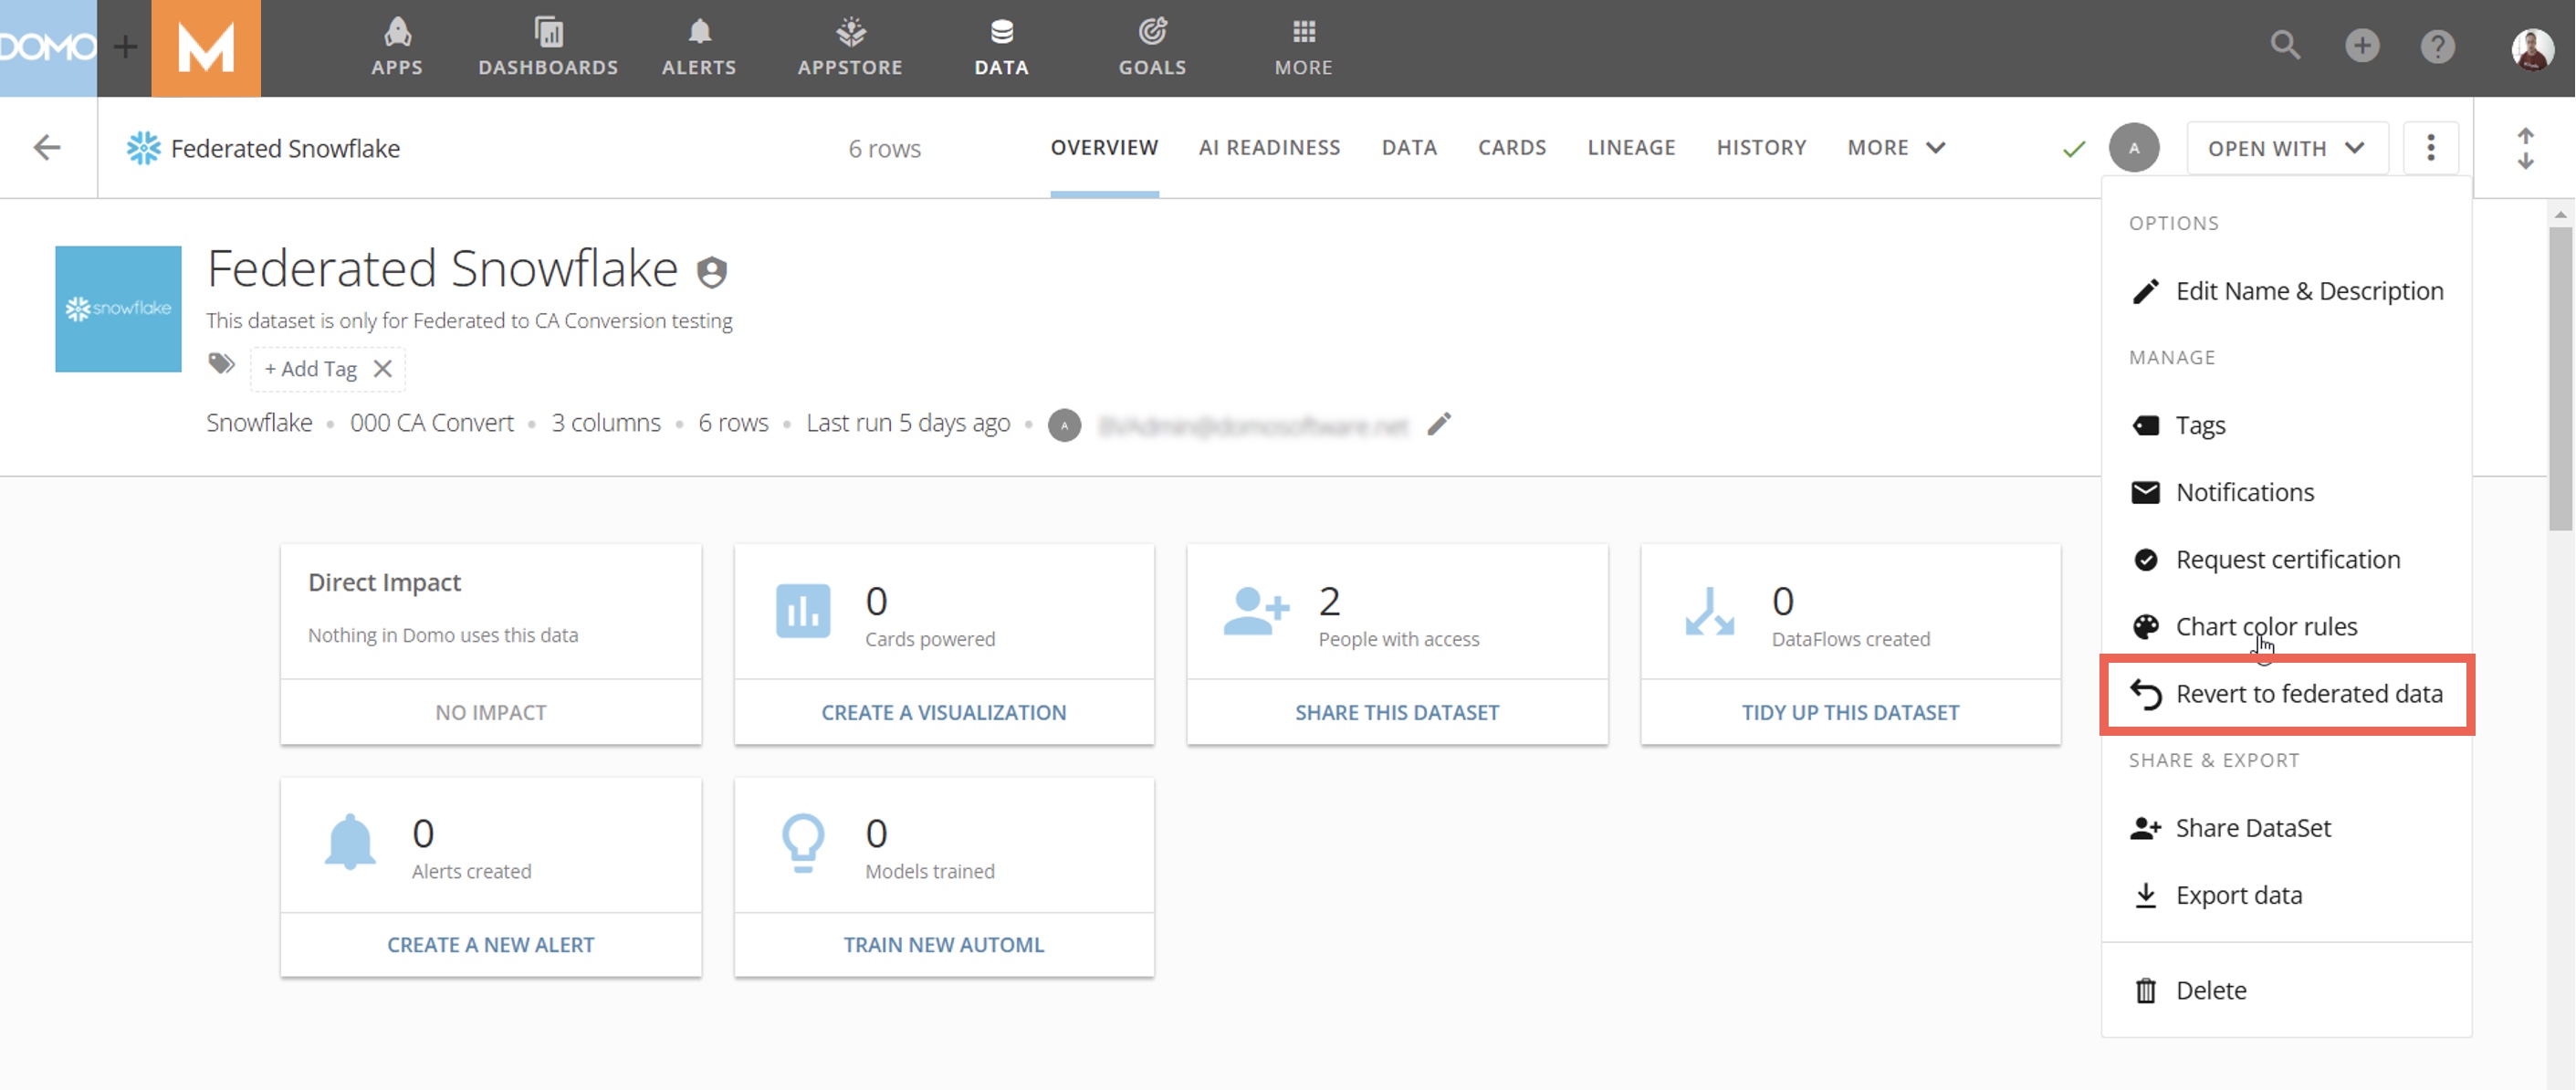
Task: Remove the tag with the X next to Add Tag
Action: [382, 368]
